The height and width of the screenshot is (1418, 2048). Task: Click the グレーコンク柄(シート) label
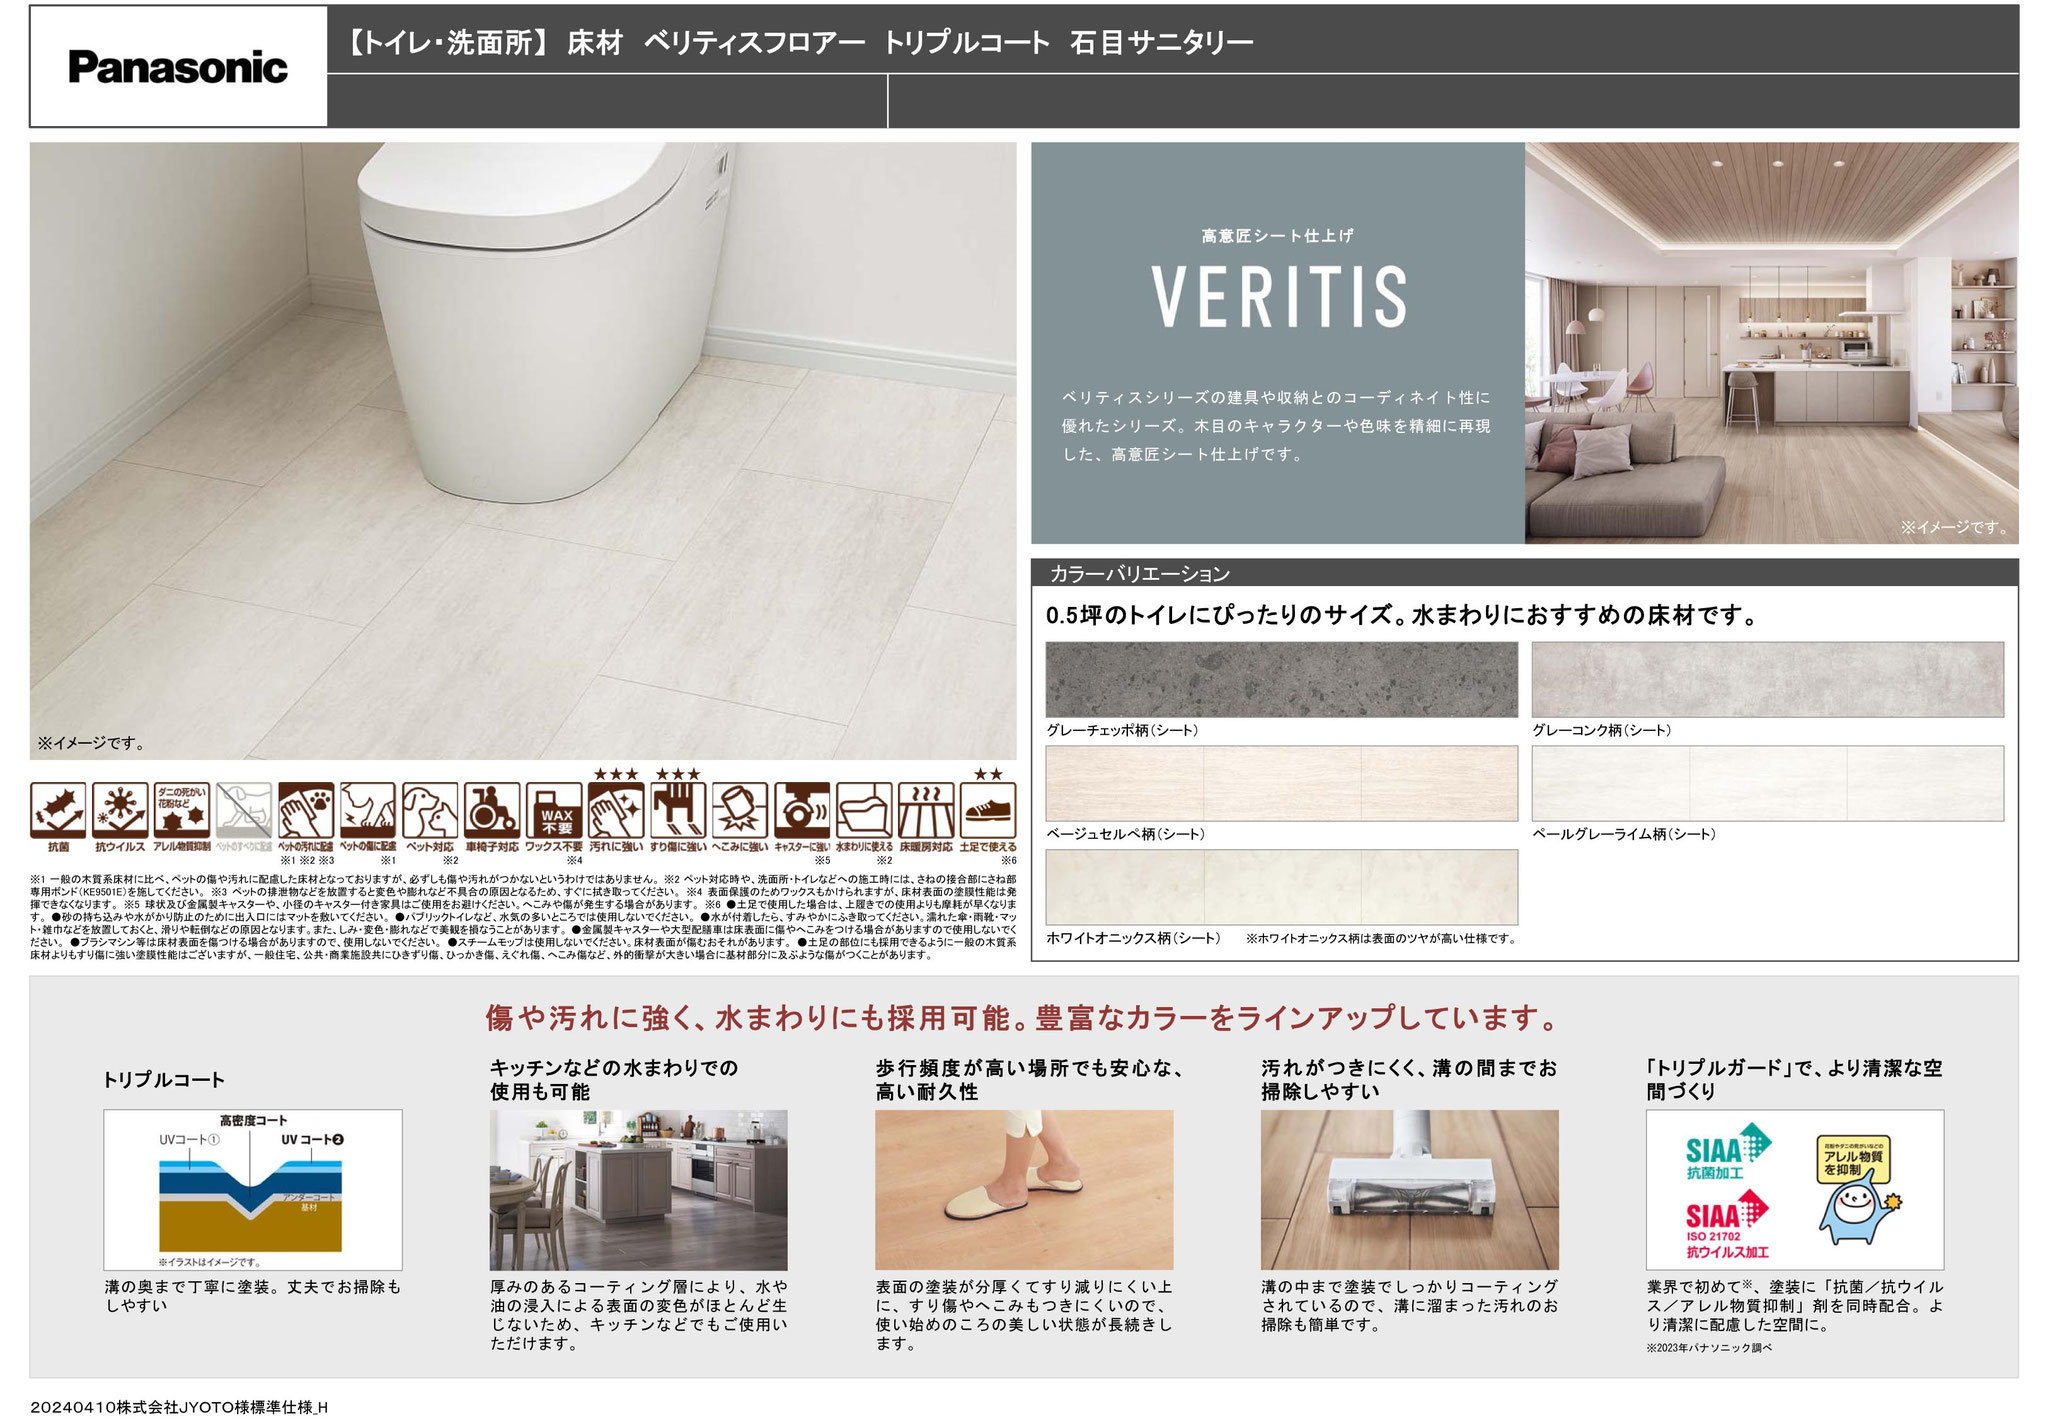click(1602, 730)
